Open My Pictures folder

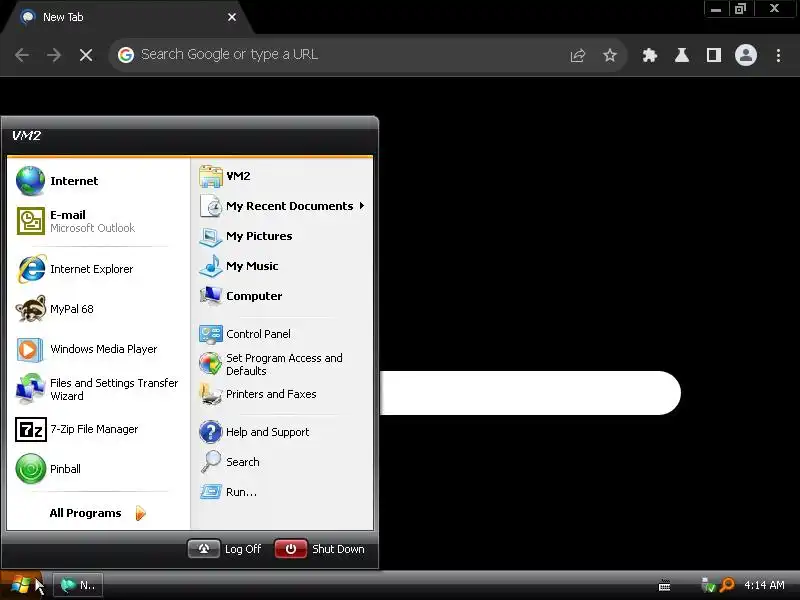[x=245, y=236]
